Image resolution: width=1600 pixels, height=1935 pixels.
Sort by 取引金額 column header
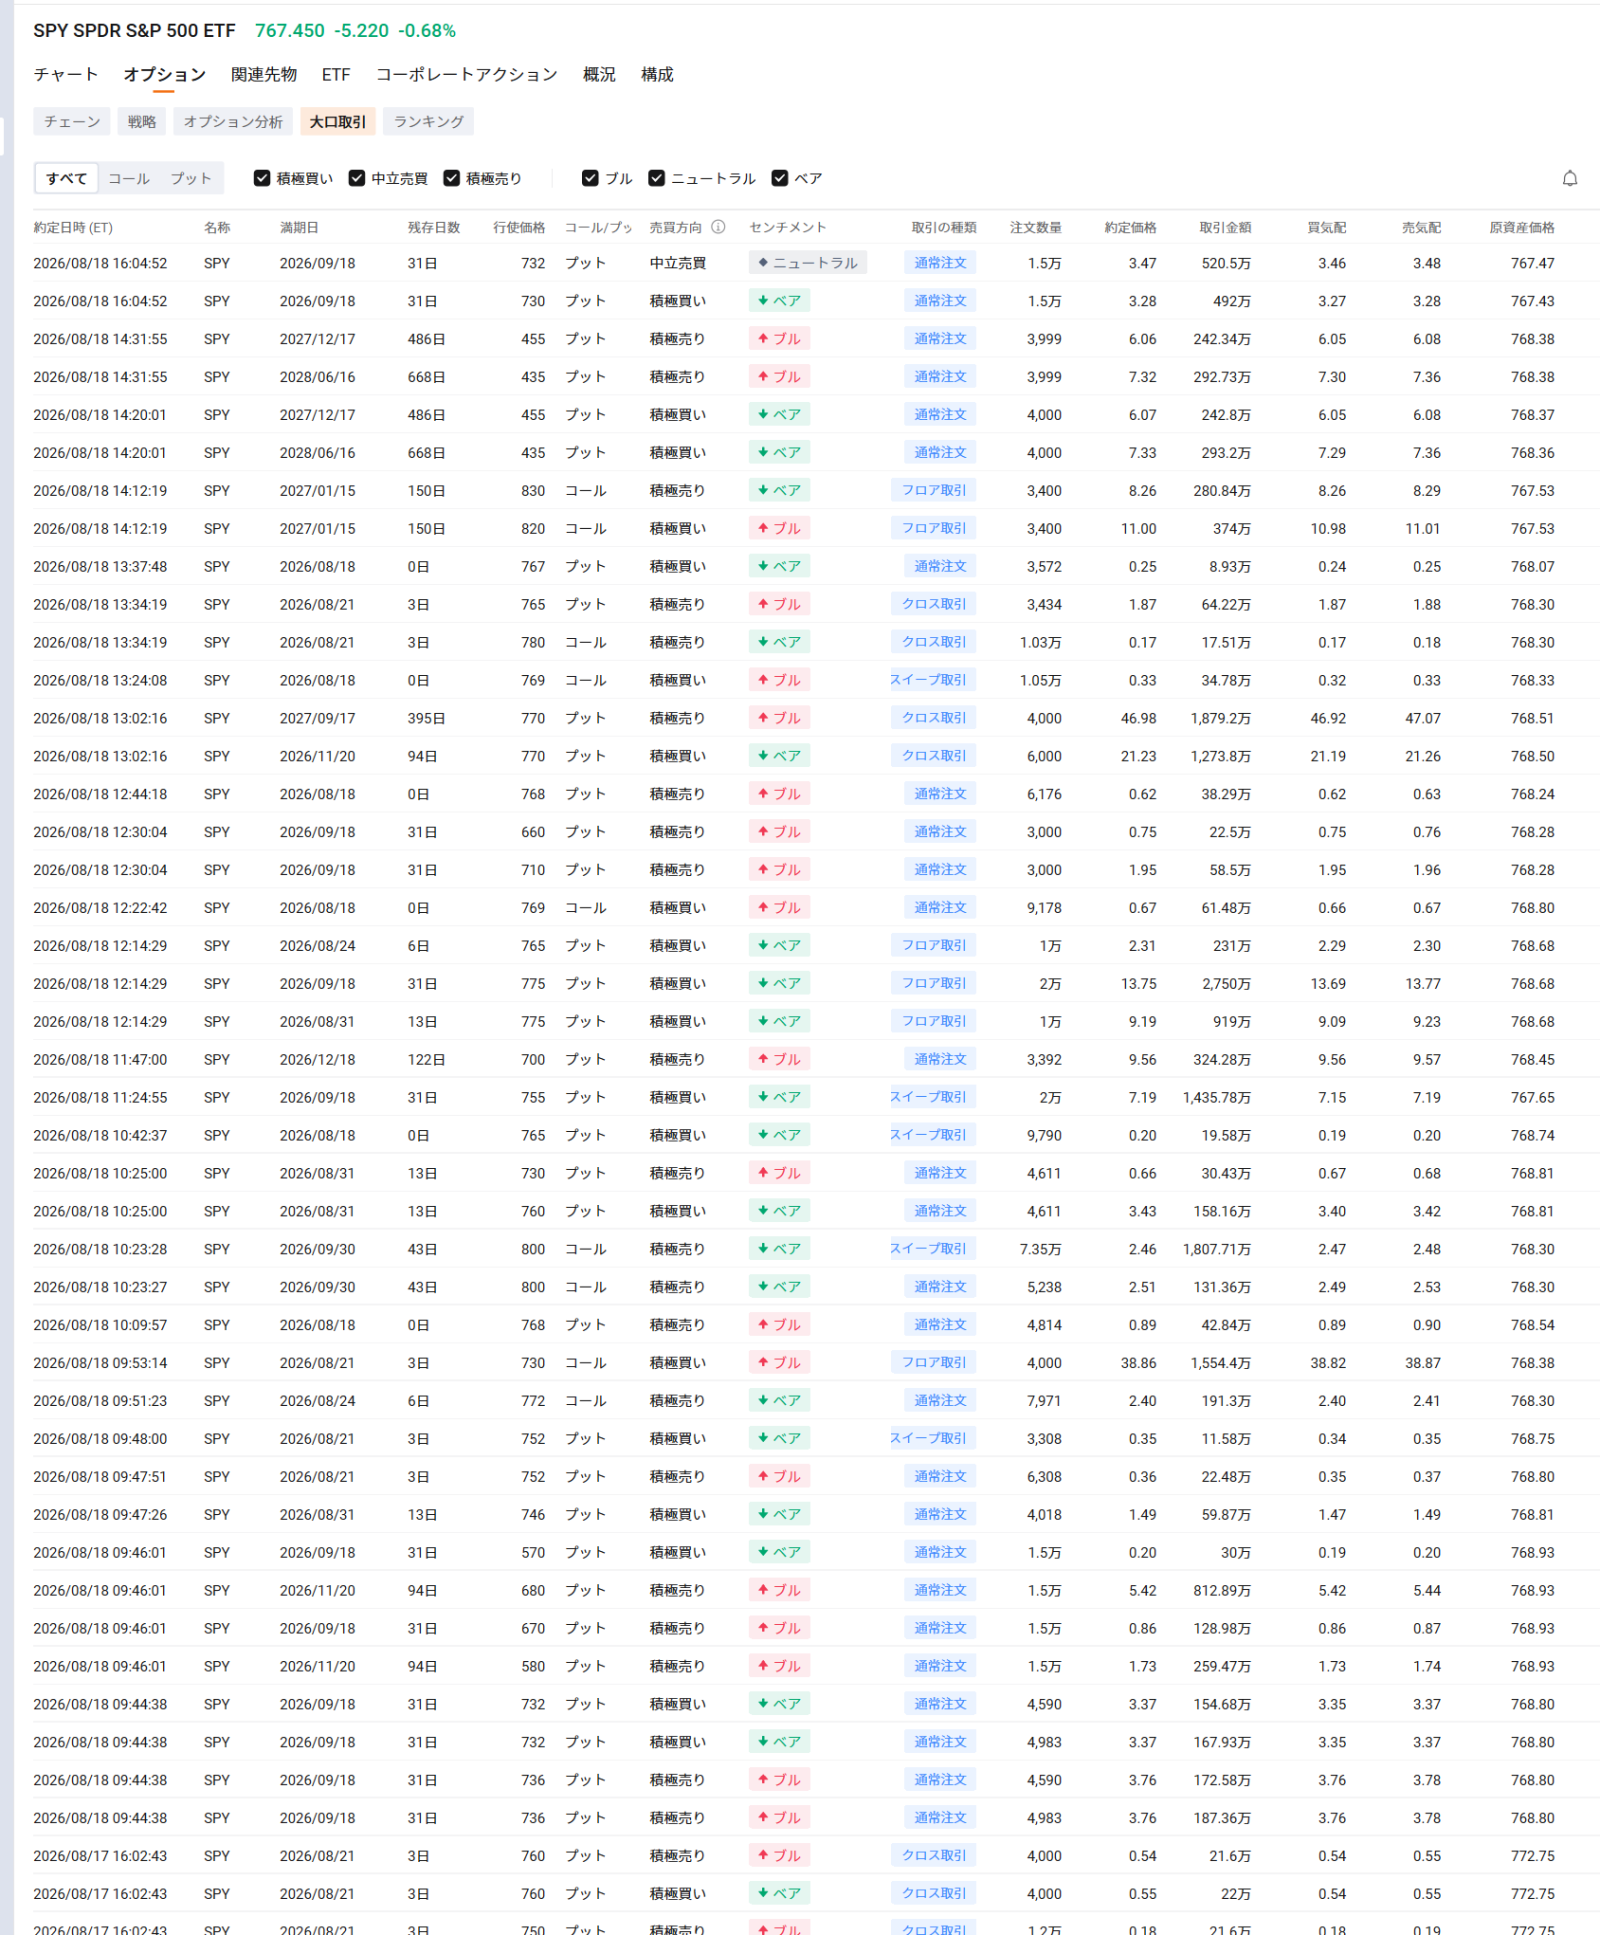[x=1225, y=227]
